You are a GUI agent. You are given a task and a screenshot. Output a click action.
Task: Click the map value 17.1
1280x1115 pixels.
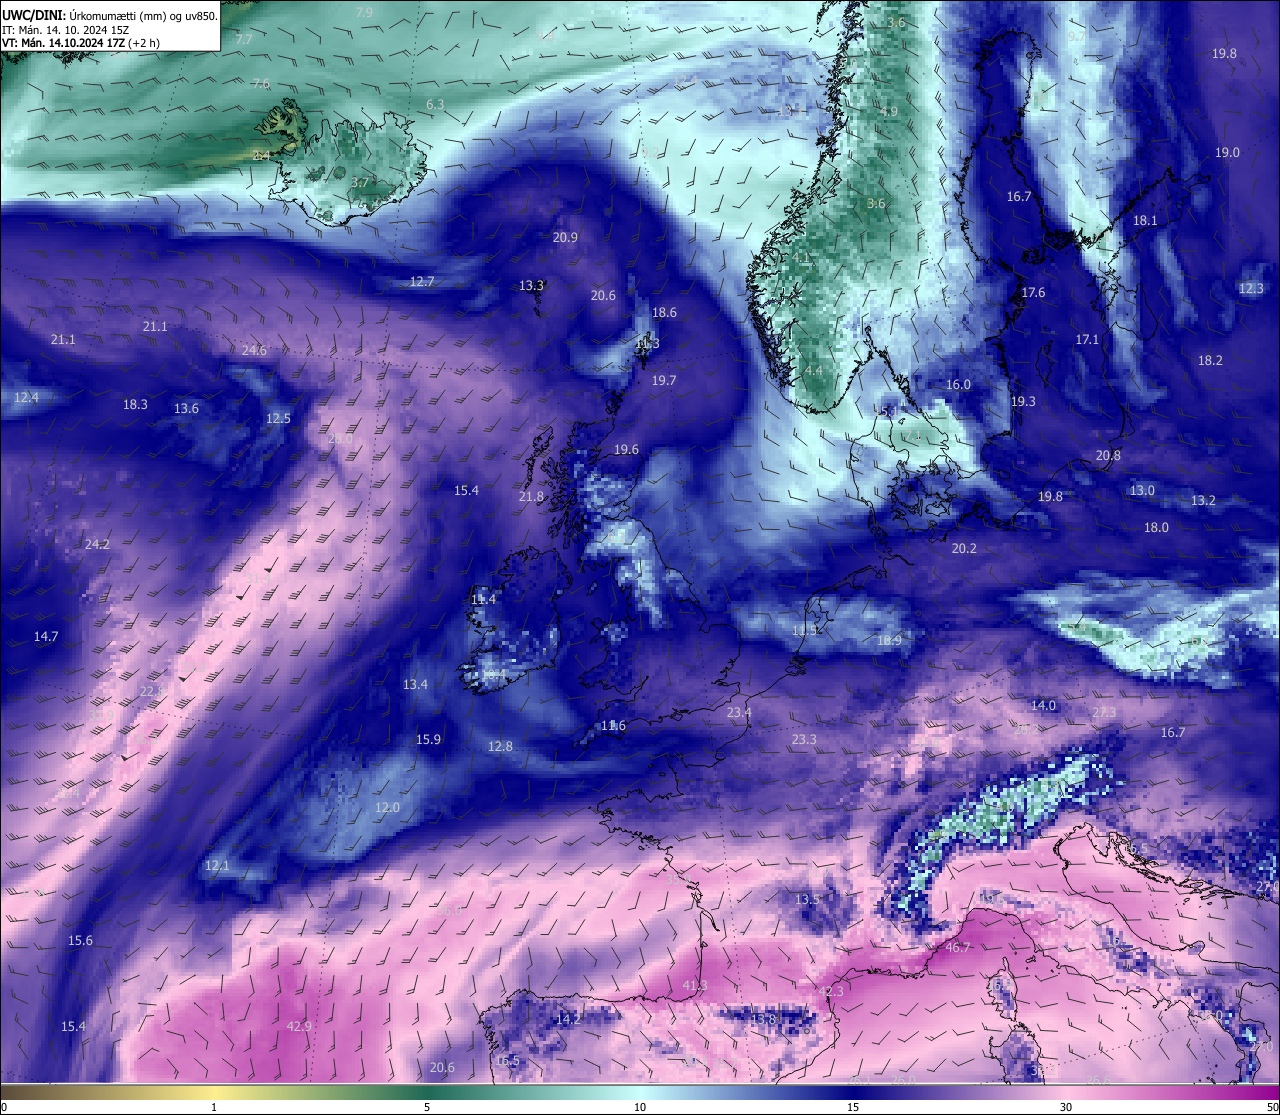1087,339
